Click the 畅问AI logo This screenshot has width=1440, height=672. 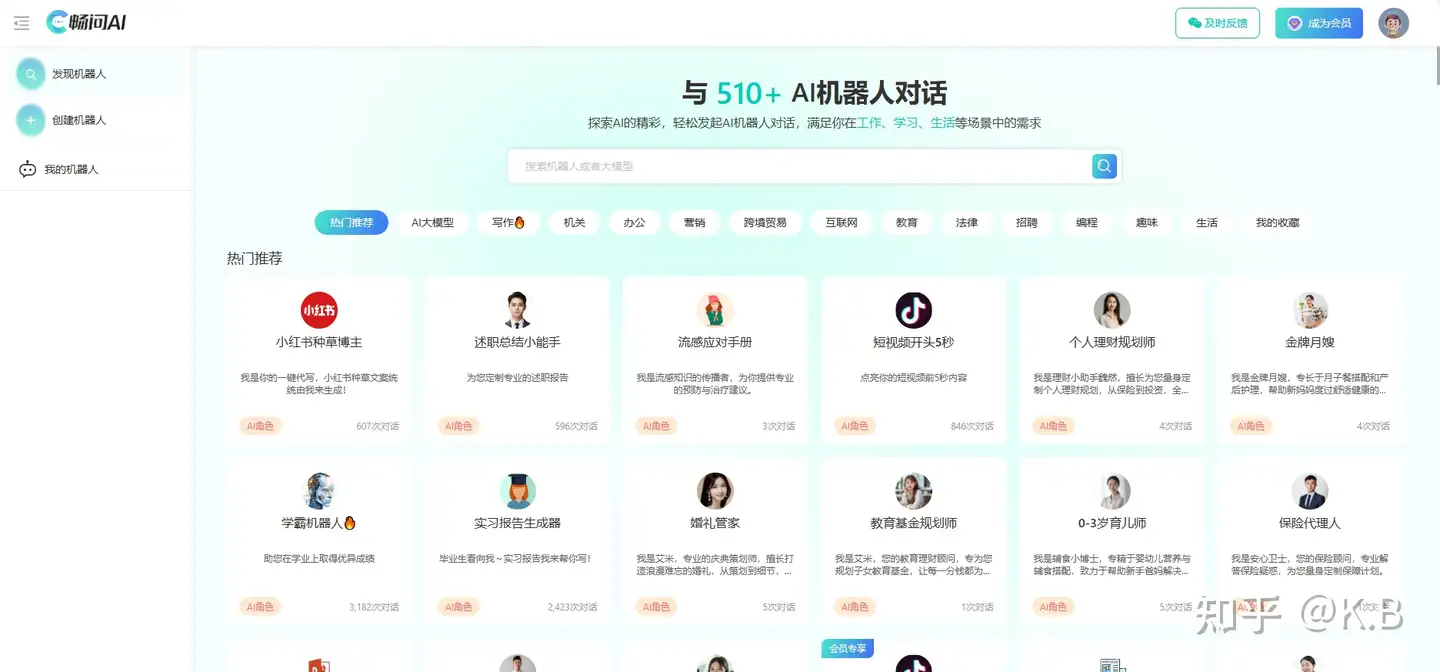click(86, 22)
